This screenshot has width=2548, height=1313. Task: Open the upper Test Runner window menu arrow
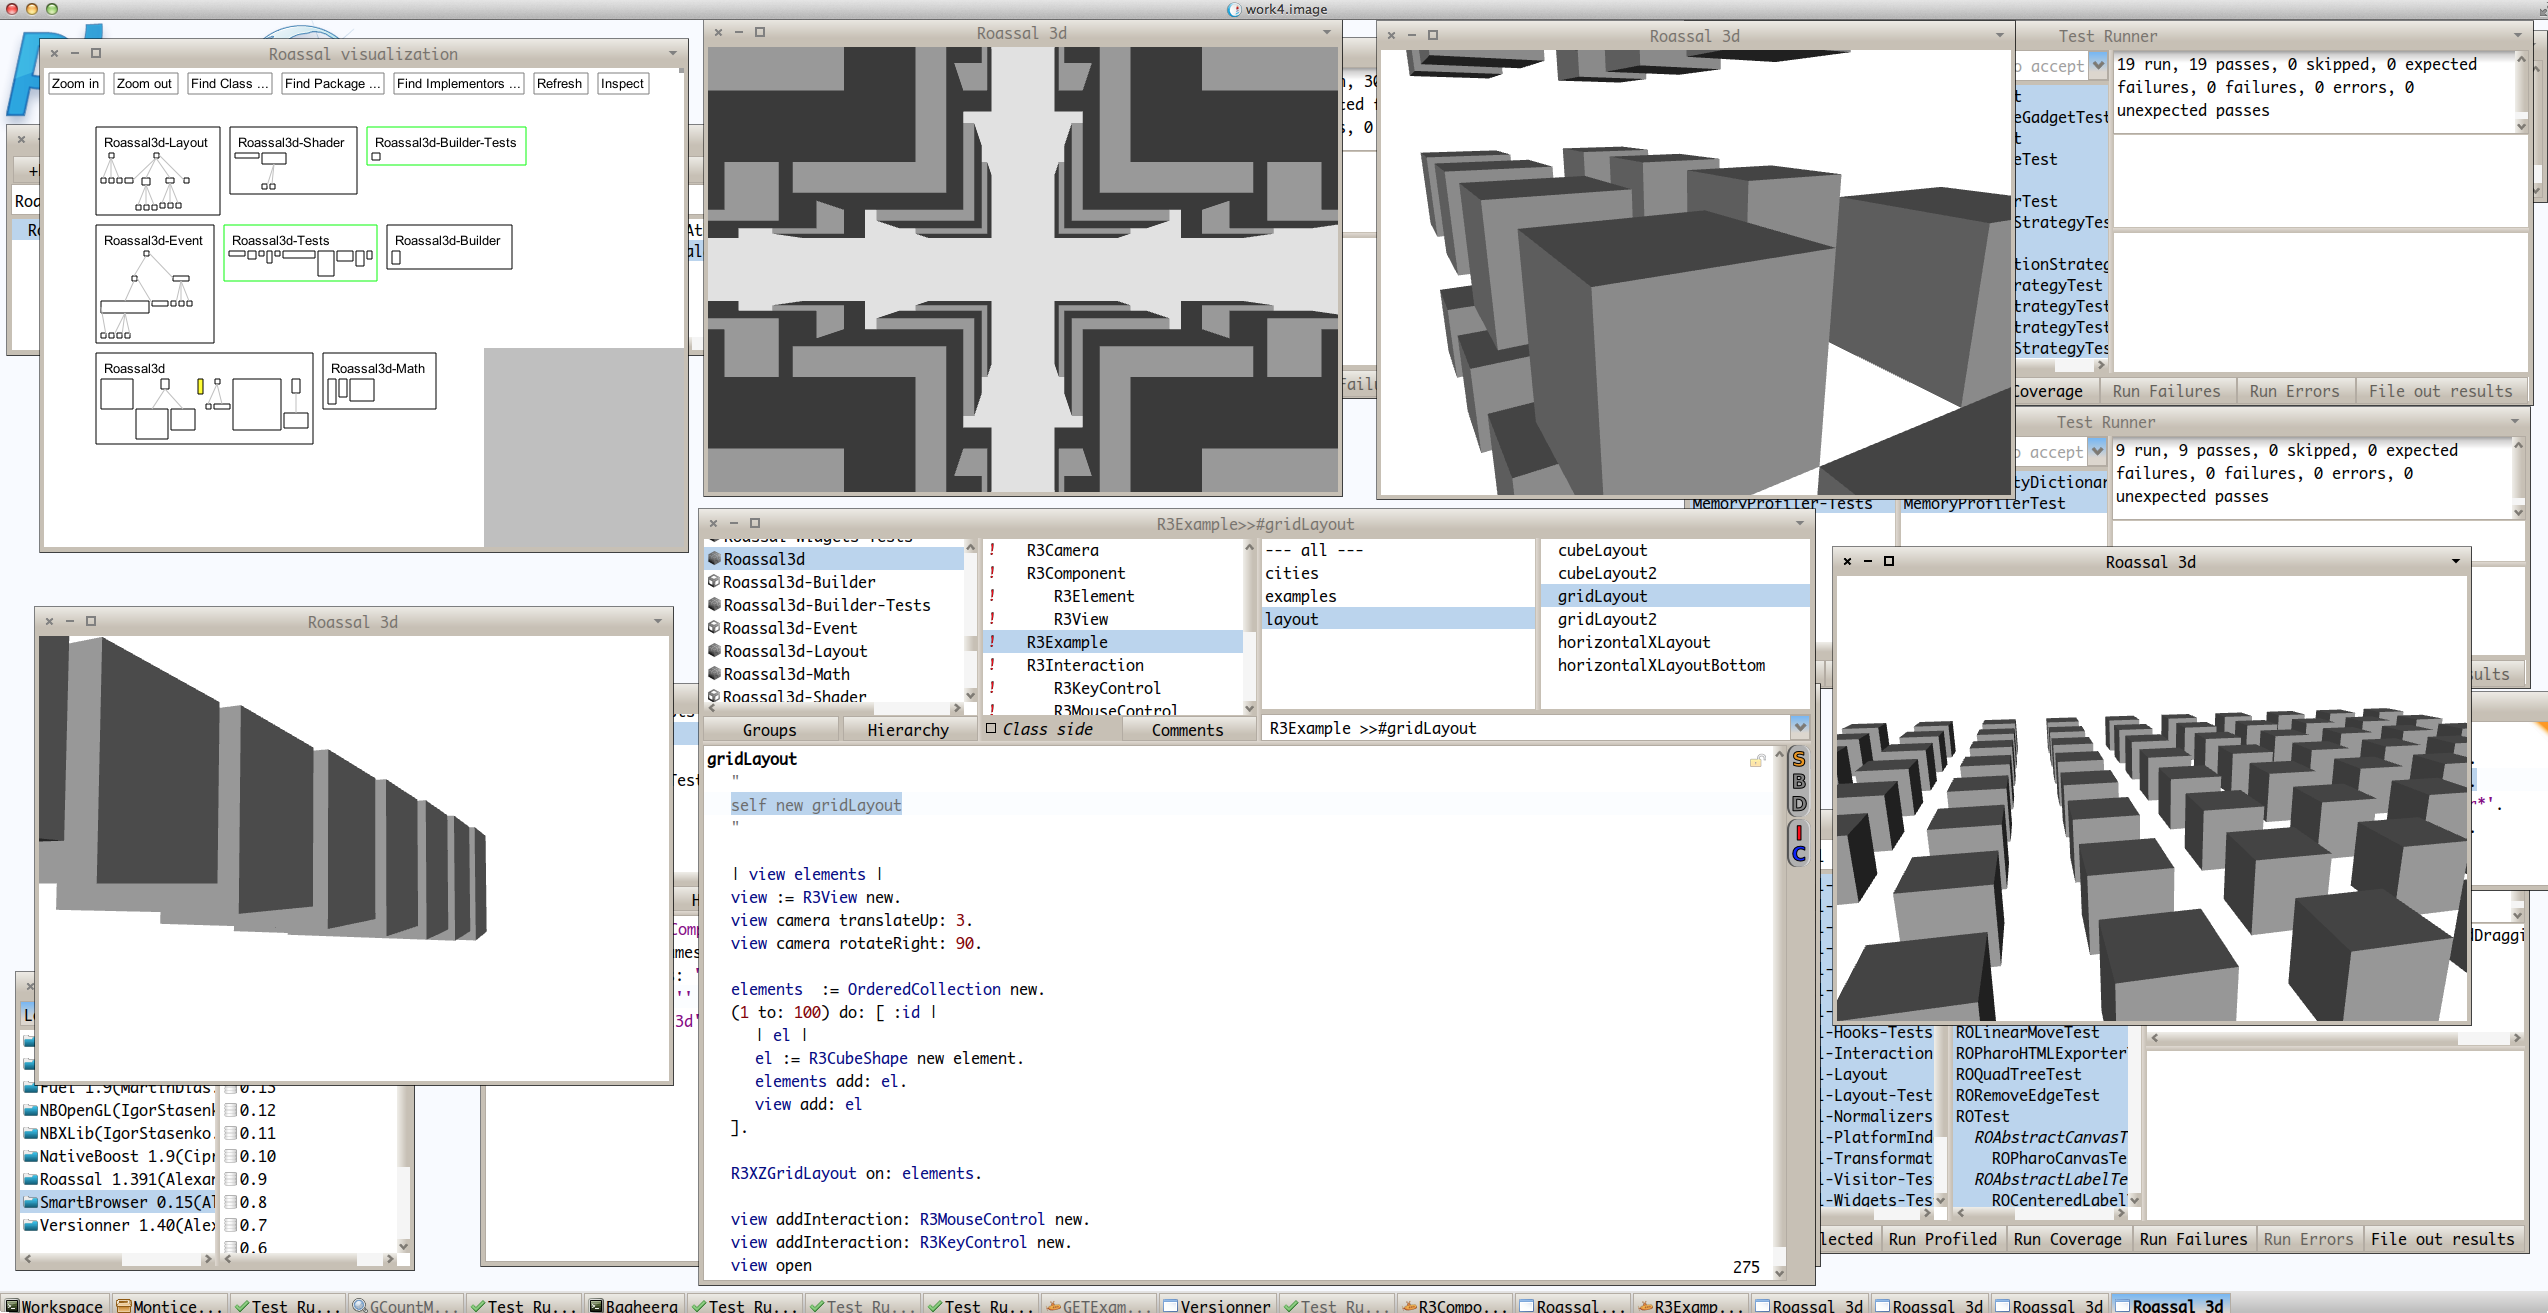(2518, 36)
